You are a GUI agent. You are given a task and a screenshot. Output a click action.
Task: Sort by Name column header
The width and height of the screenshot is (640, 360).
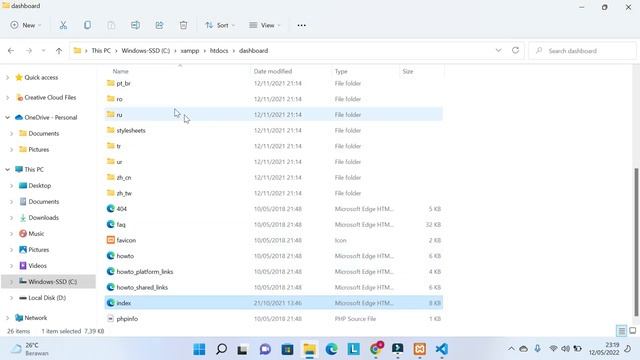click(x=120, y=71)
